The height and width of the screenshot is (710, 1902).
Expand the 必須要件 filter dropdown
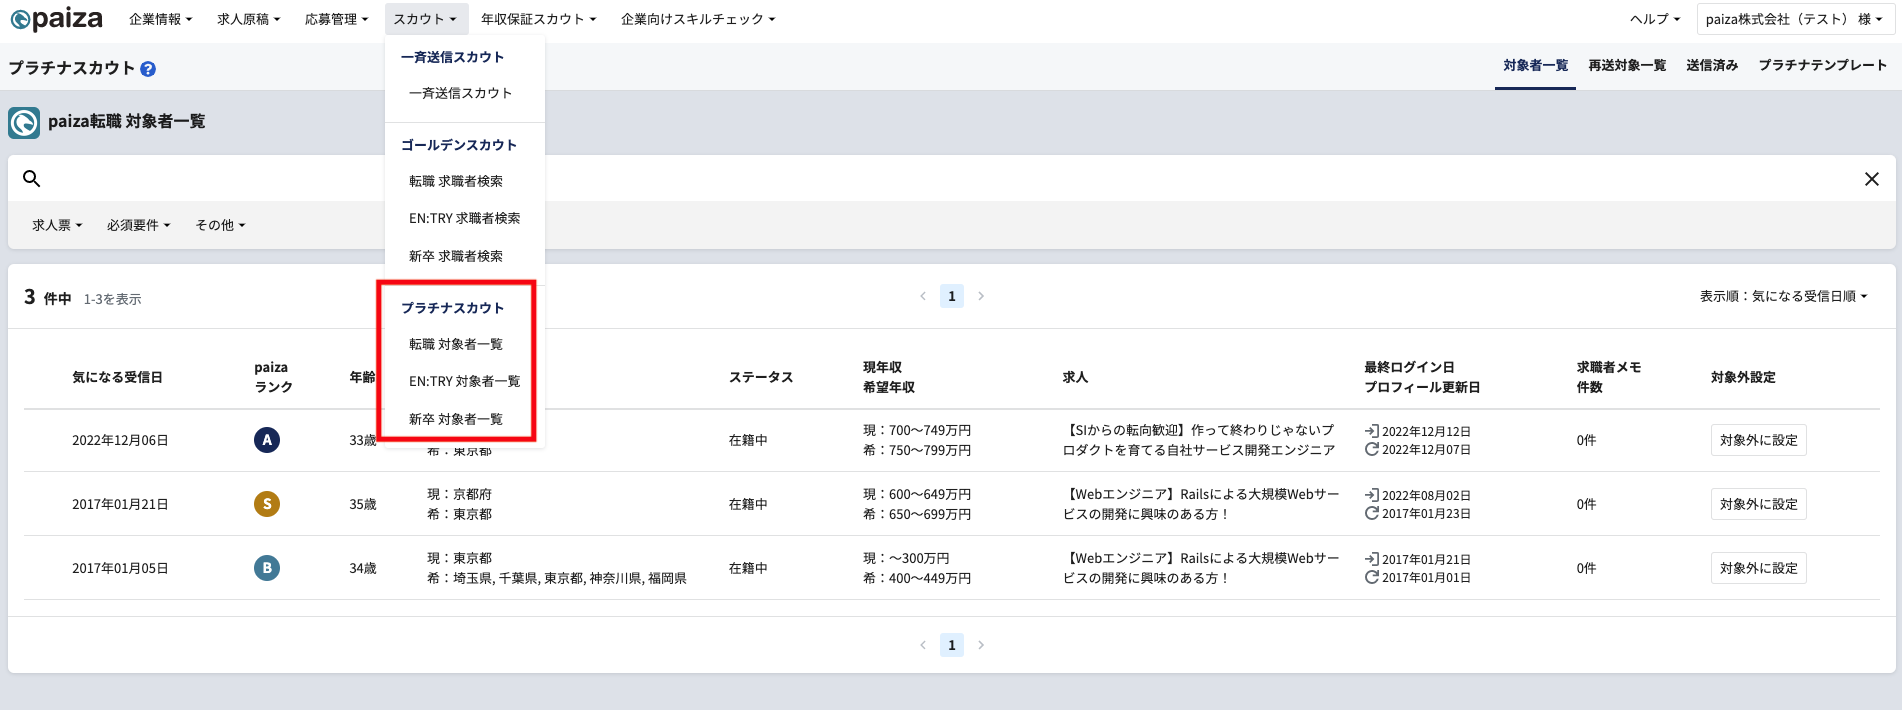click(x=139, y=225)
